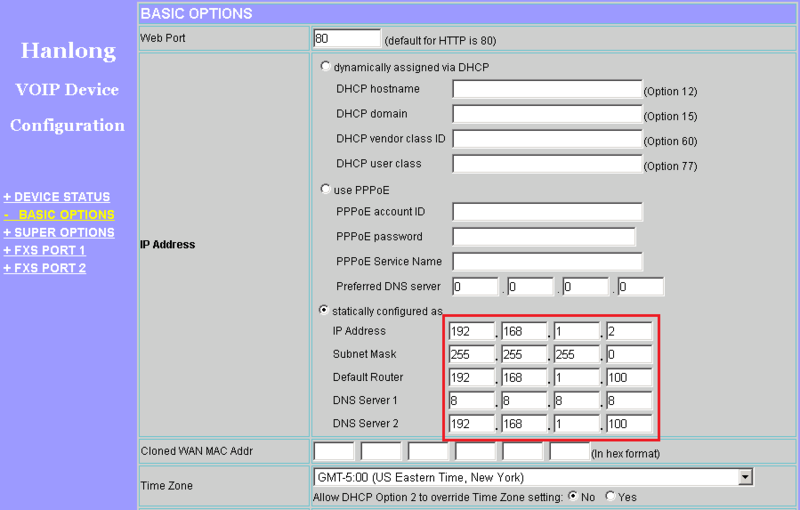The image size is (800, 510).
Task: Click the Web Port input field
Action: 347,38
